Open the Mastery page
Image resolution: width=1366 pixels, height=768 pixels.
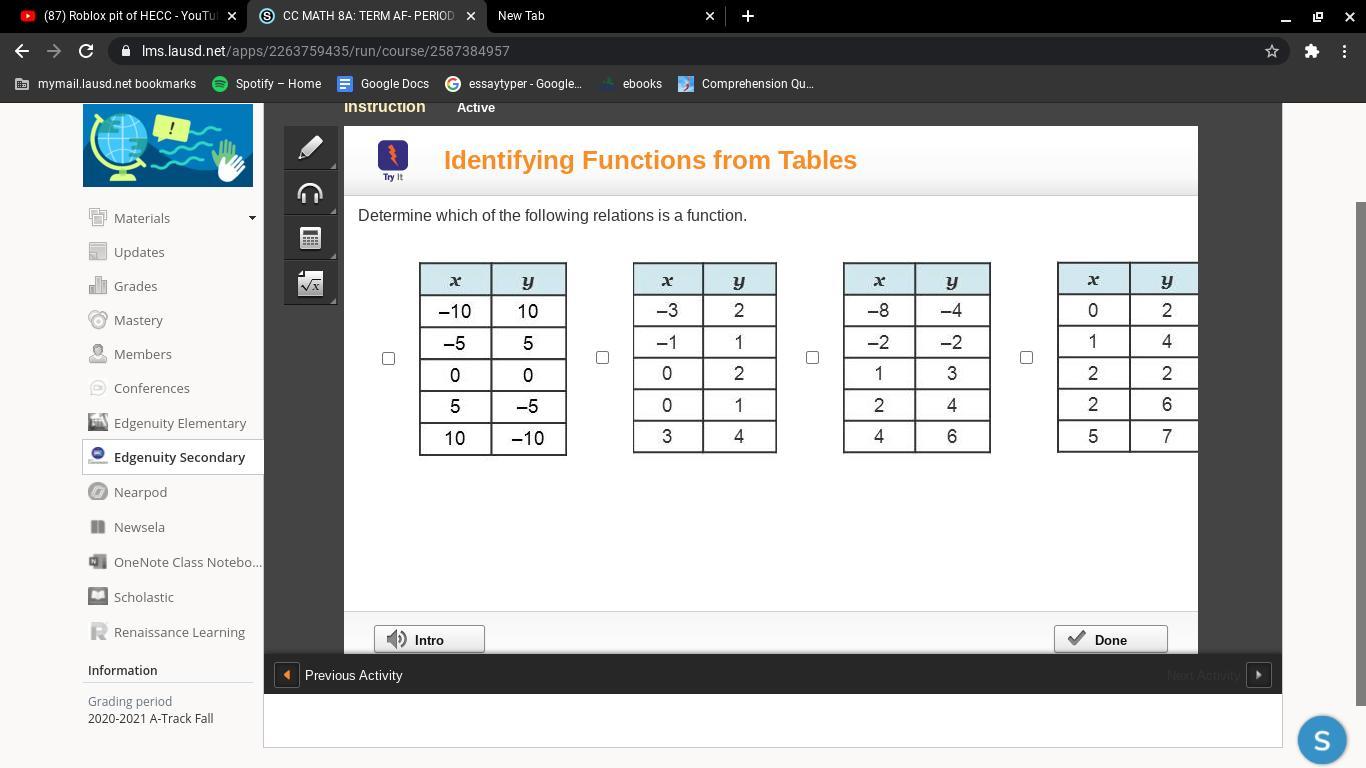point(138,320)
